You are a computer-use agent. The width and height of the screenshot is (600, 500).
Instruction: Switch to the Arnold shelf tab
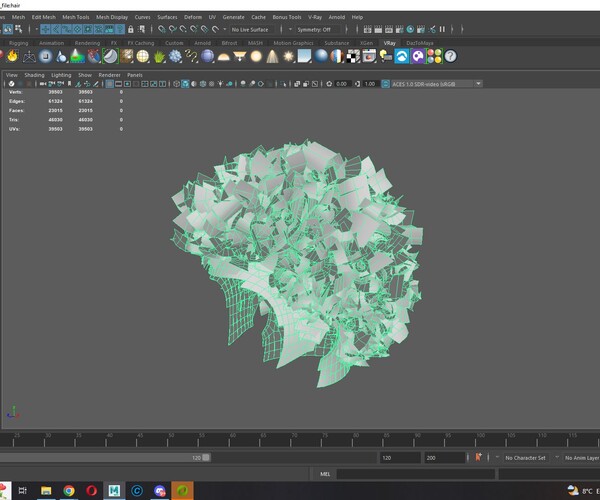click(202, 43)
